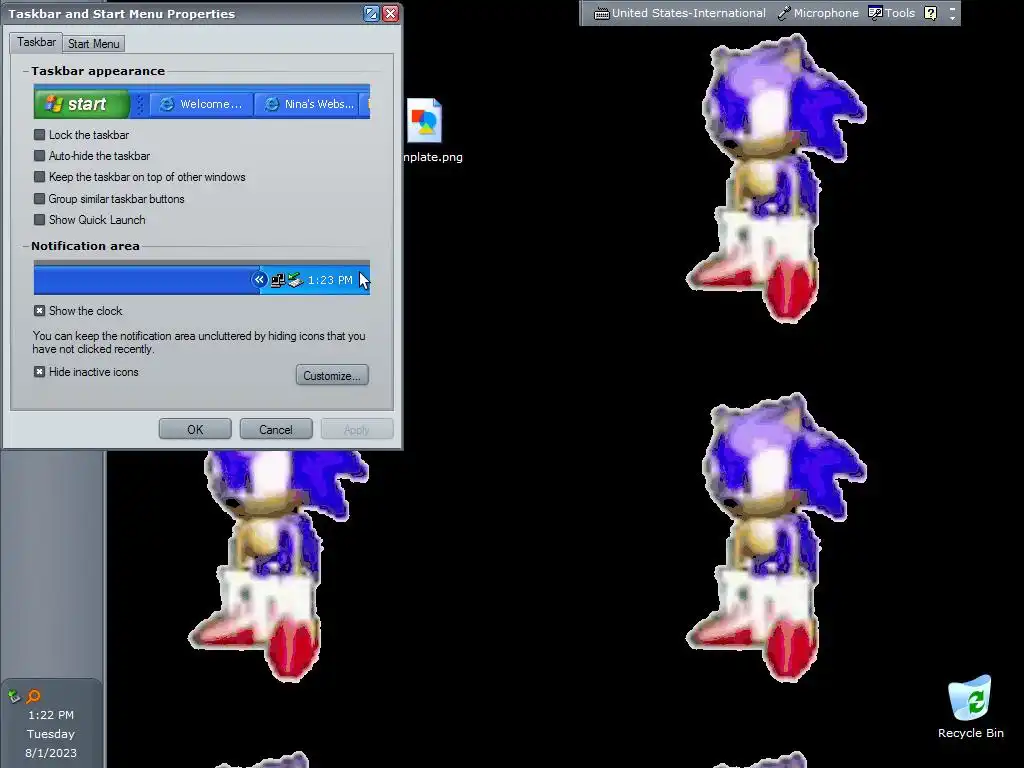Select the Recycle Bin desktop icon
Image resolution: width=1024 pixels, height=768 pixels.
[x=970, y=707]
